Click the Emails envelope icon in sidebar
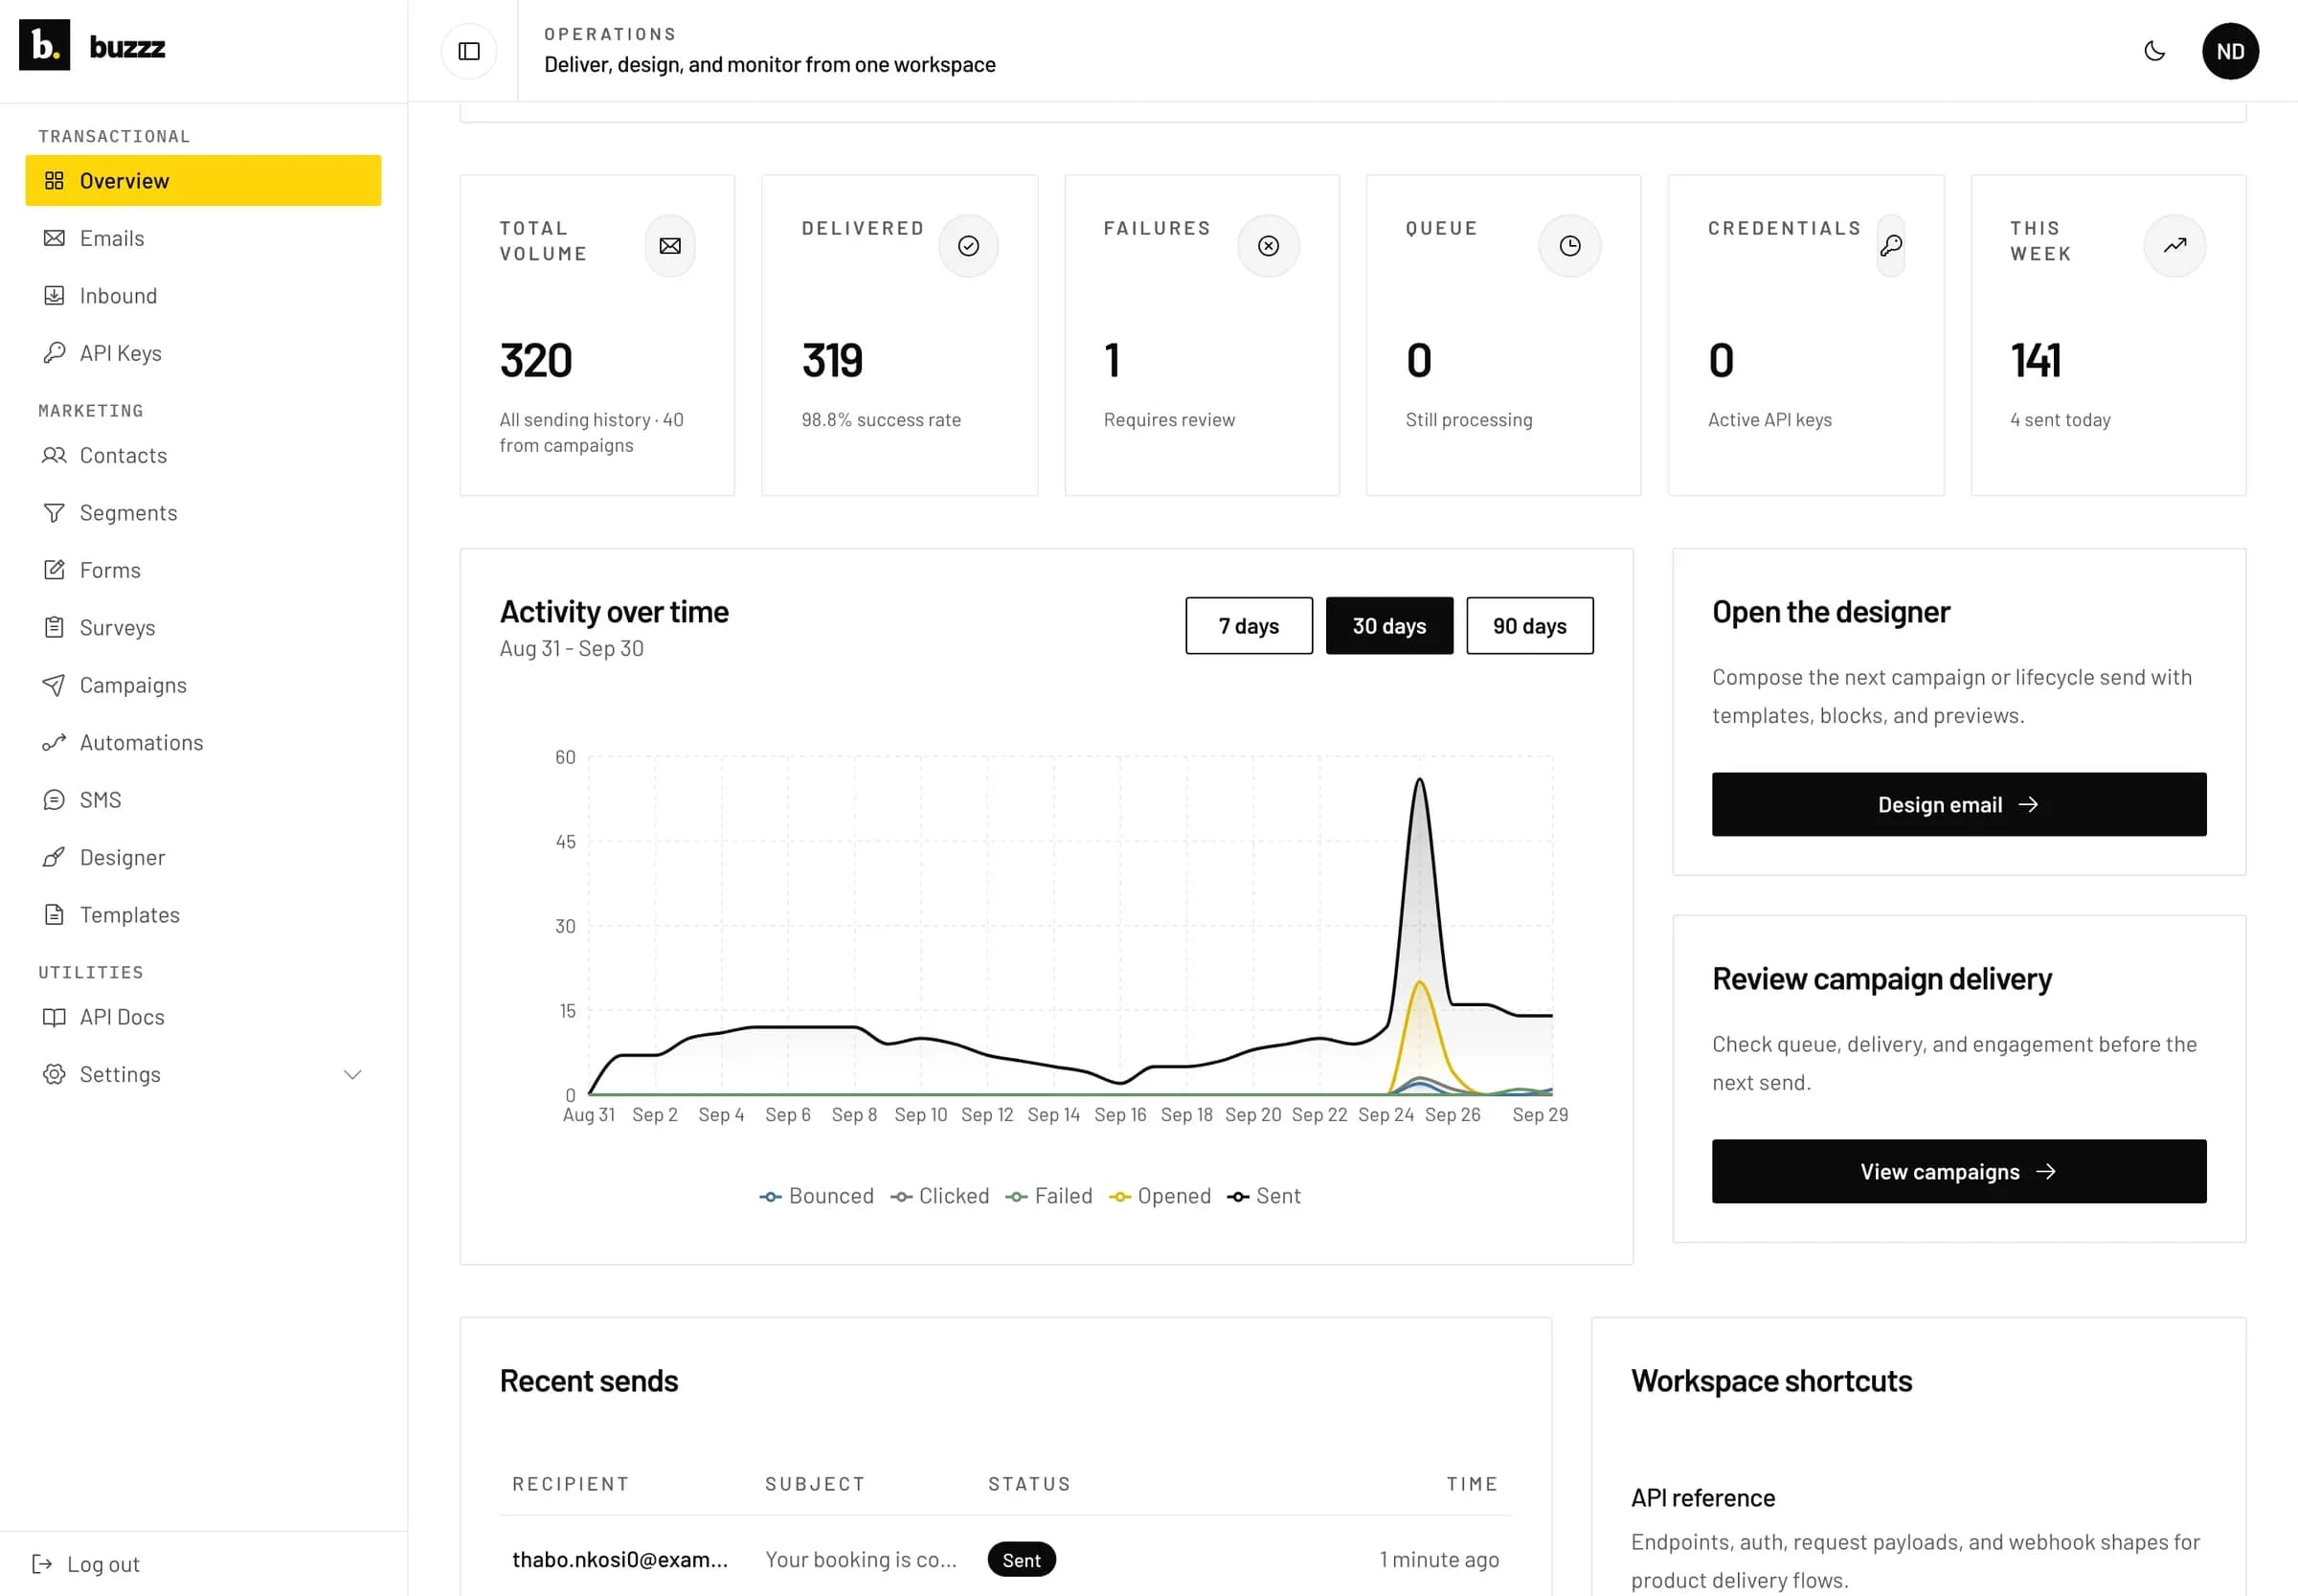The image size is (2298, 1596). pyautogui.click(x=54, y=238)
